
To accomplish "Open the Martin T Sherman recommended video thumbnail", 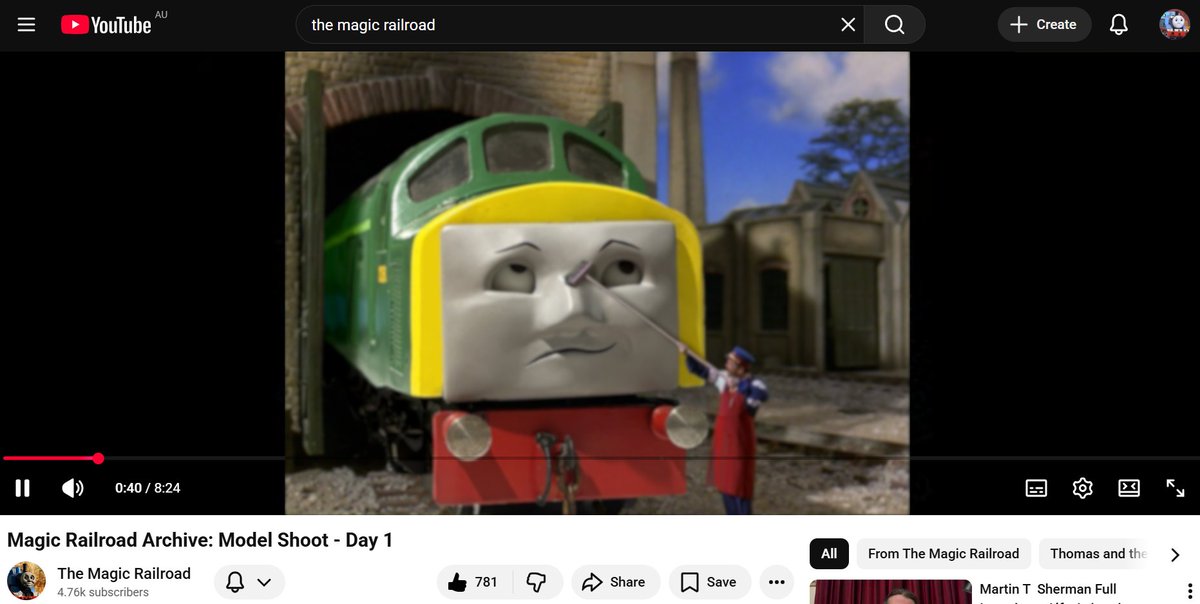I will point(890,592).
